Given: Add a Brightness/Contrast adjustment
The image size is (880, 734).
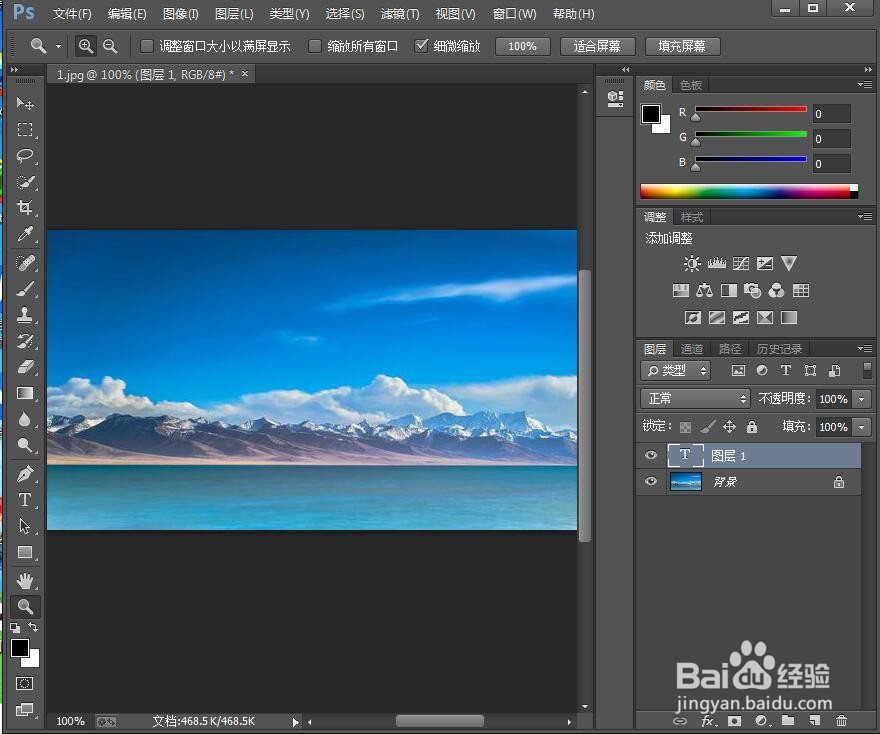Looking at the screenshot, I should 691,263.
